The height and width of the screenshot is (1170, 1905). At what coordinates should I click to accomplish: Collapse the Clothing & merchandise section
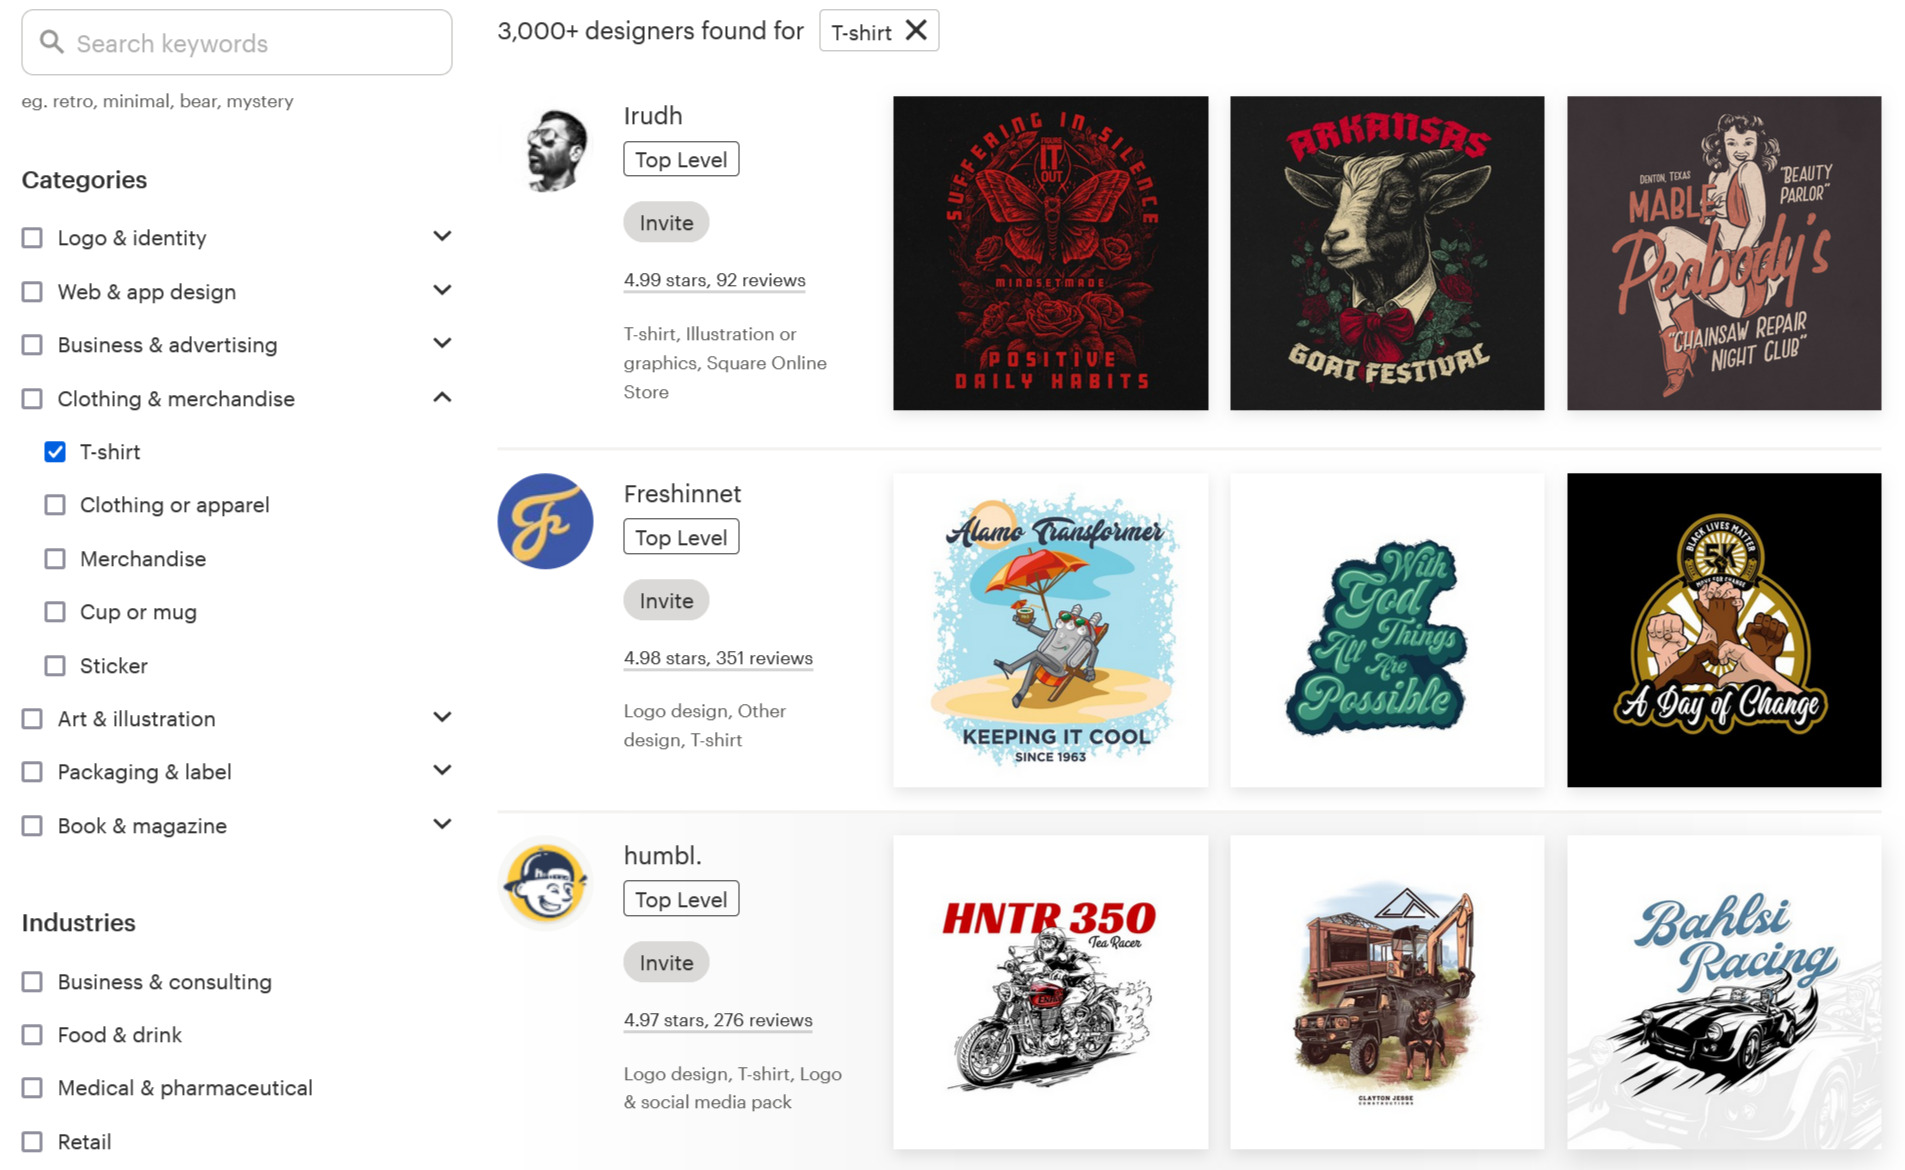tap(441, 396)
